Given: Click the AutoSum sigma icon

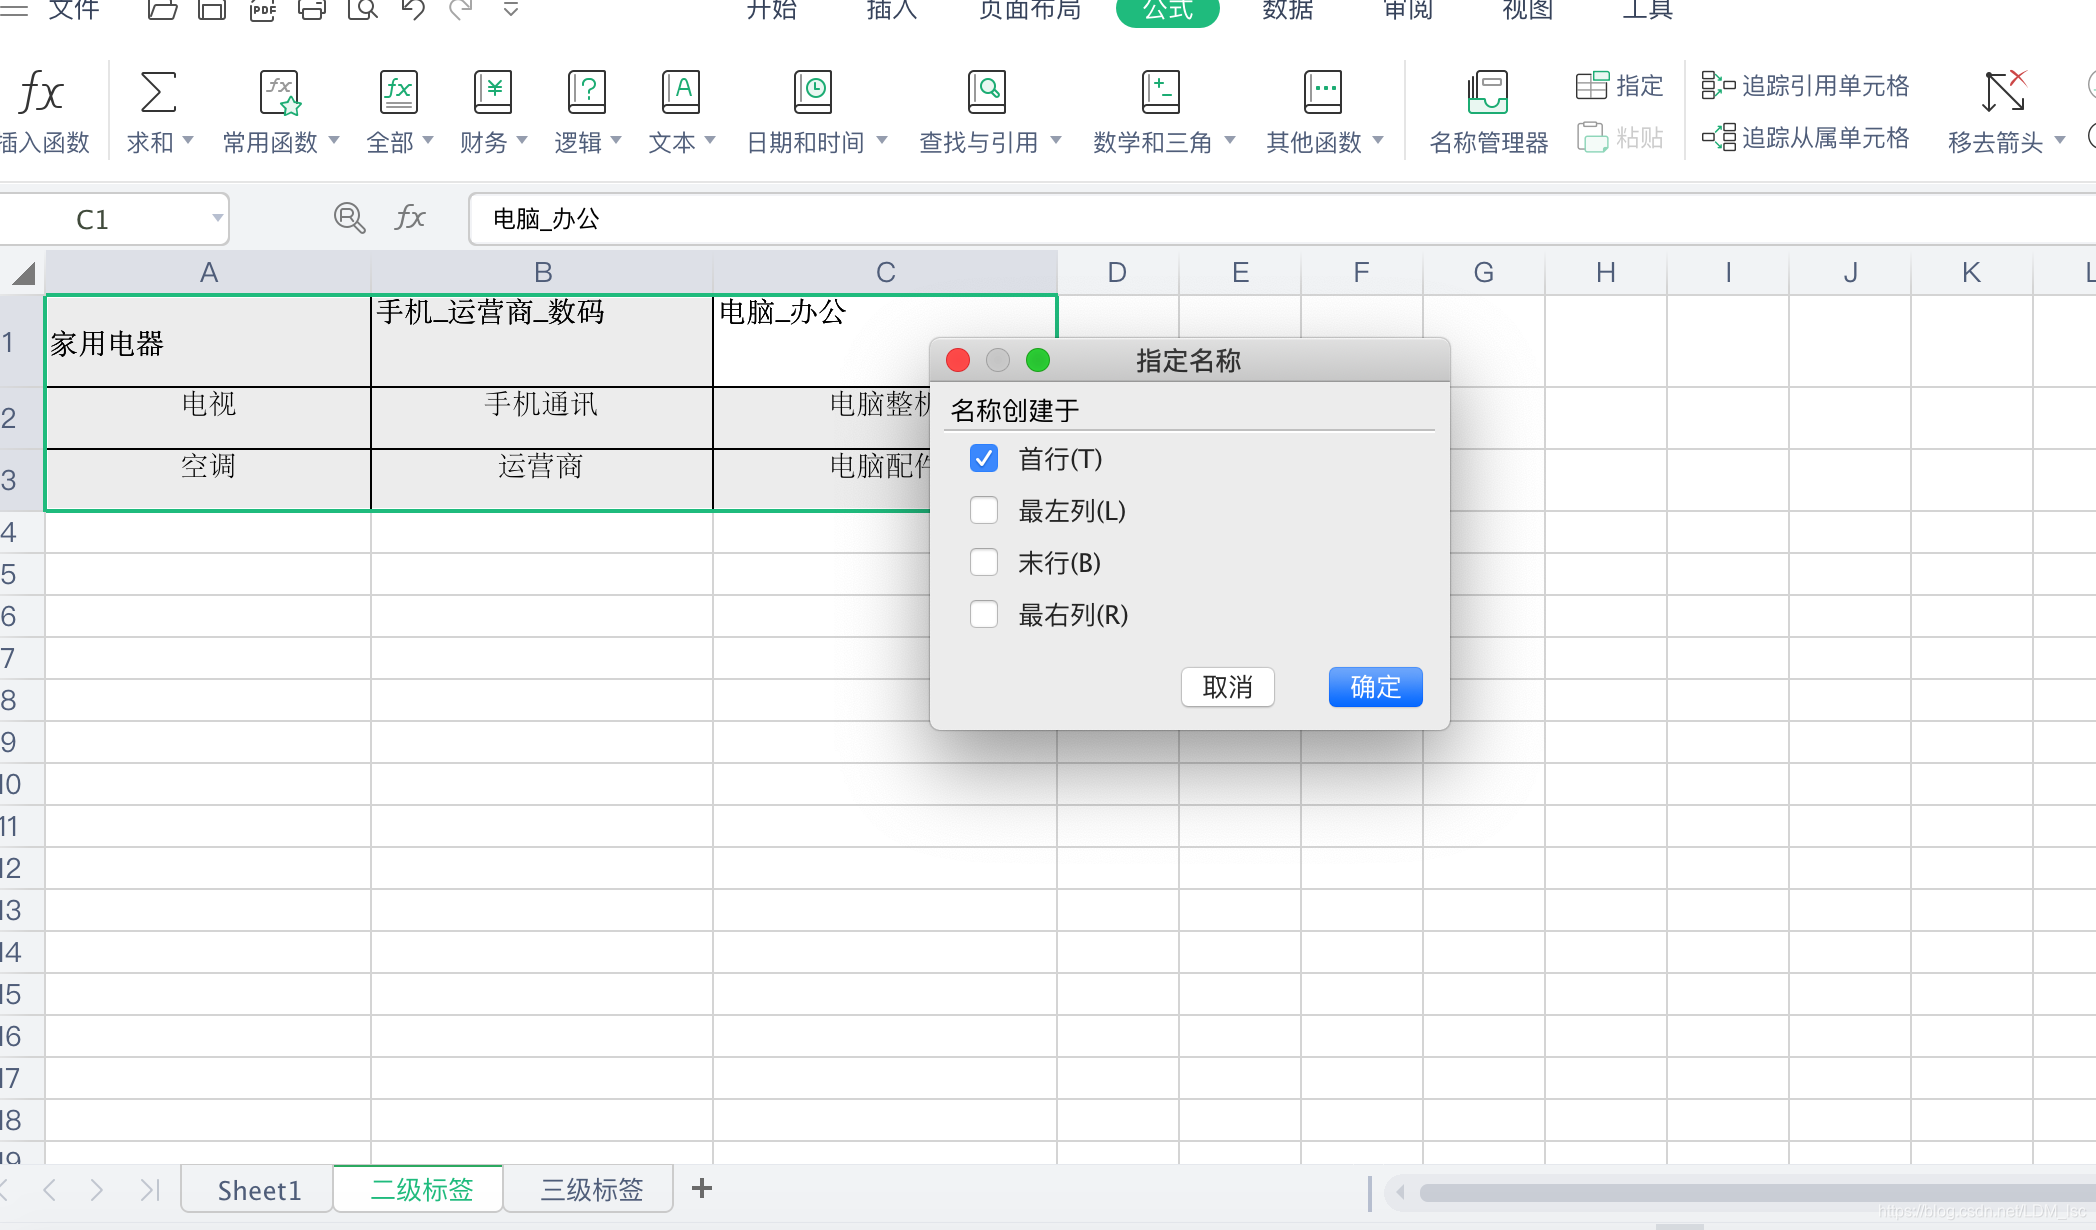Looking at the screenshot, I should (x=158, y=92).
